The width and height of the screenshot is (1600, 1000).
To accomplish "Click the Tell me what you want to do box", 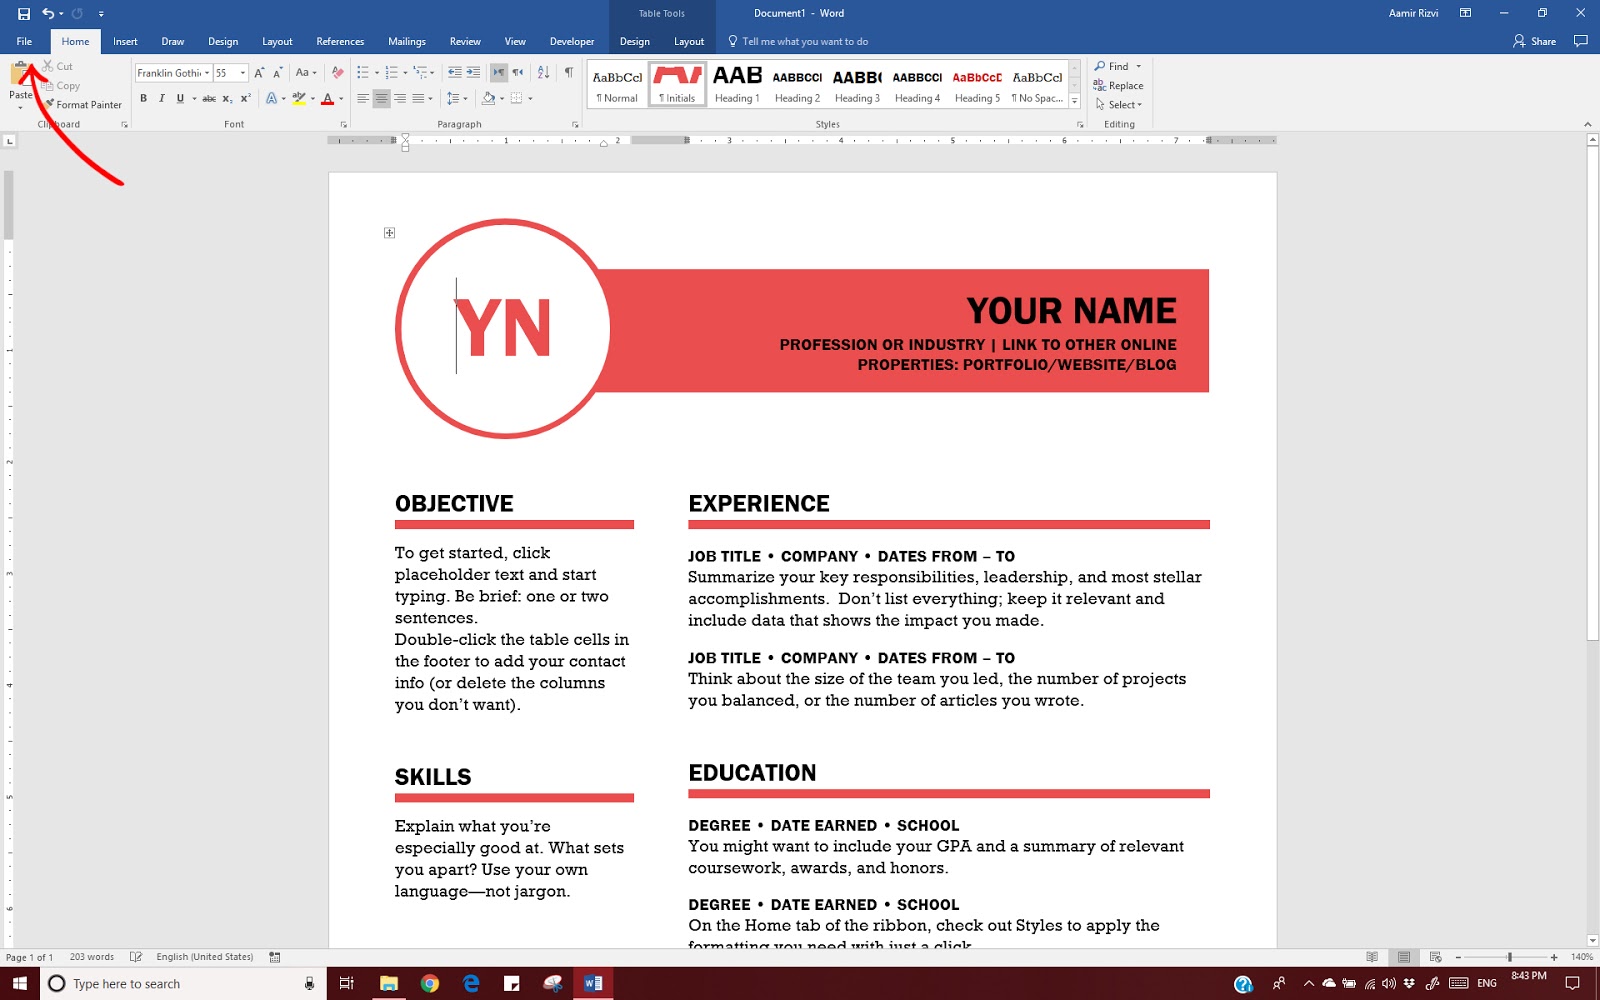I will click(798, 42).
